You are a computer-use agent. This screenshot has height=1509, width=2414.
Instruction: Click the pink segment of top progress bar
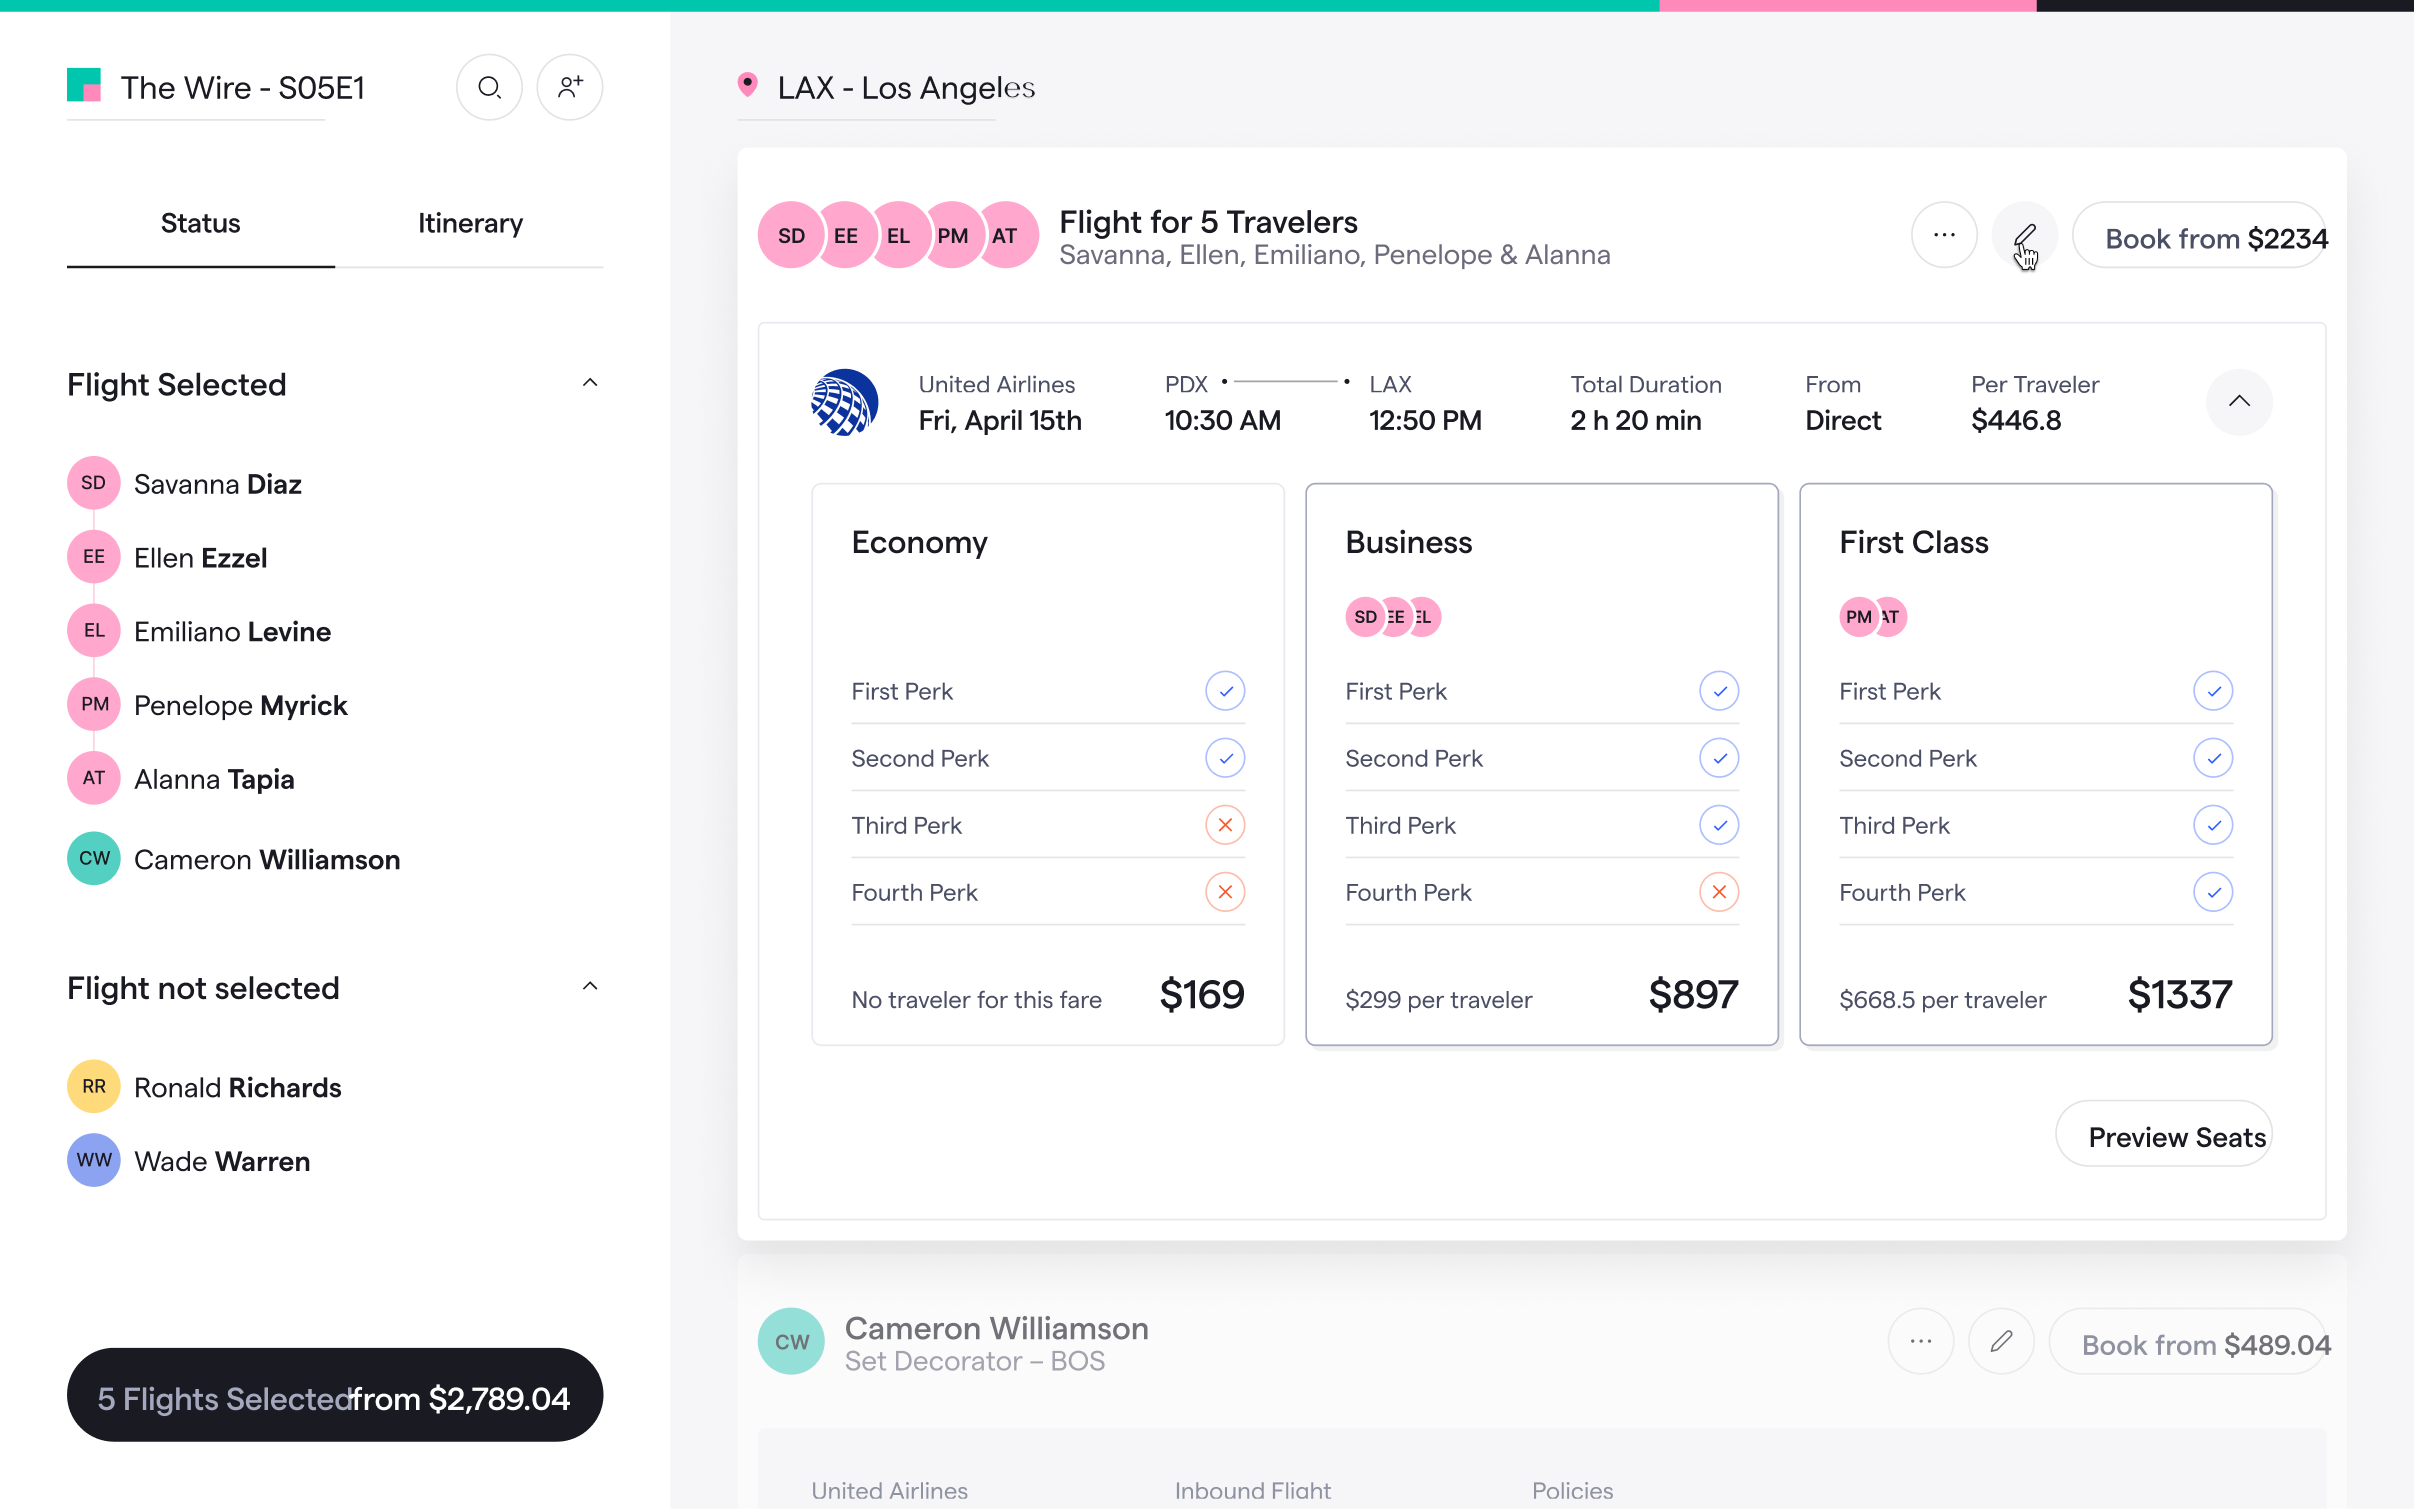tap(1846, 6)
